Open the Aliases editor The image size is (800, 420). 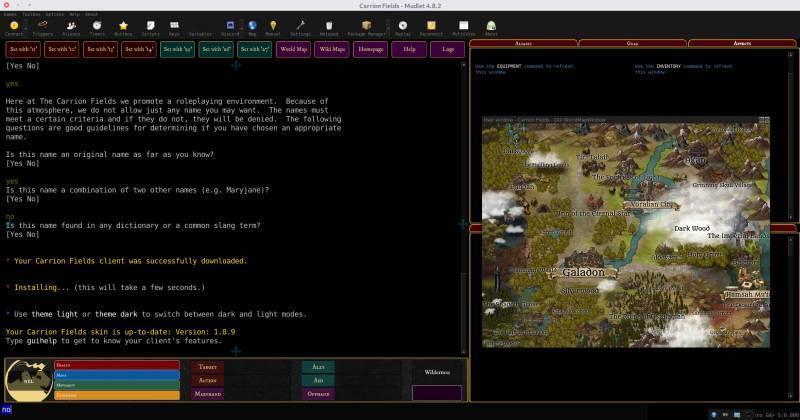71,27
